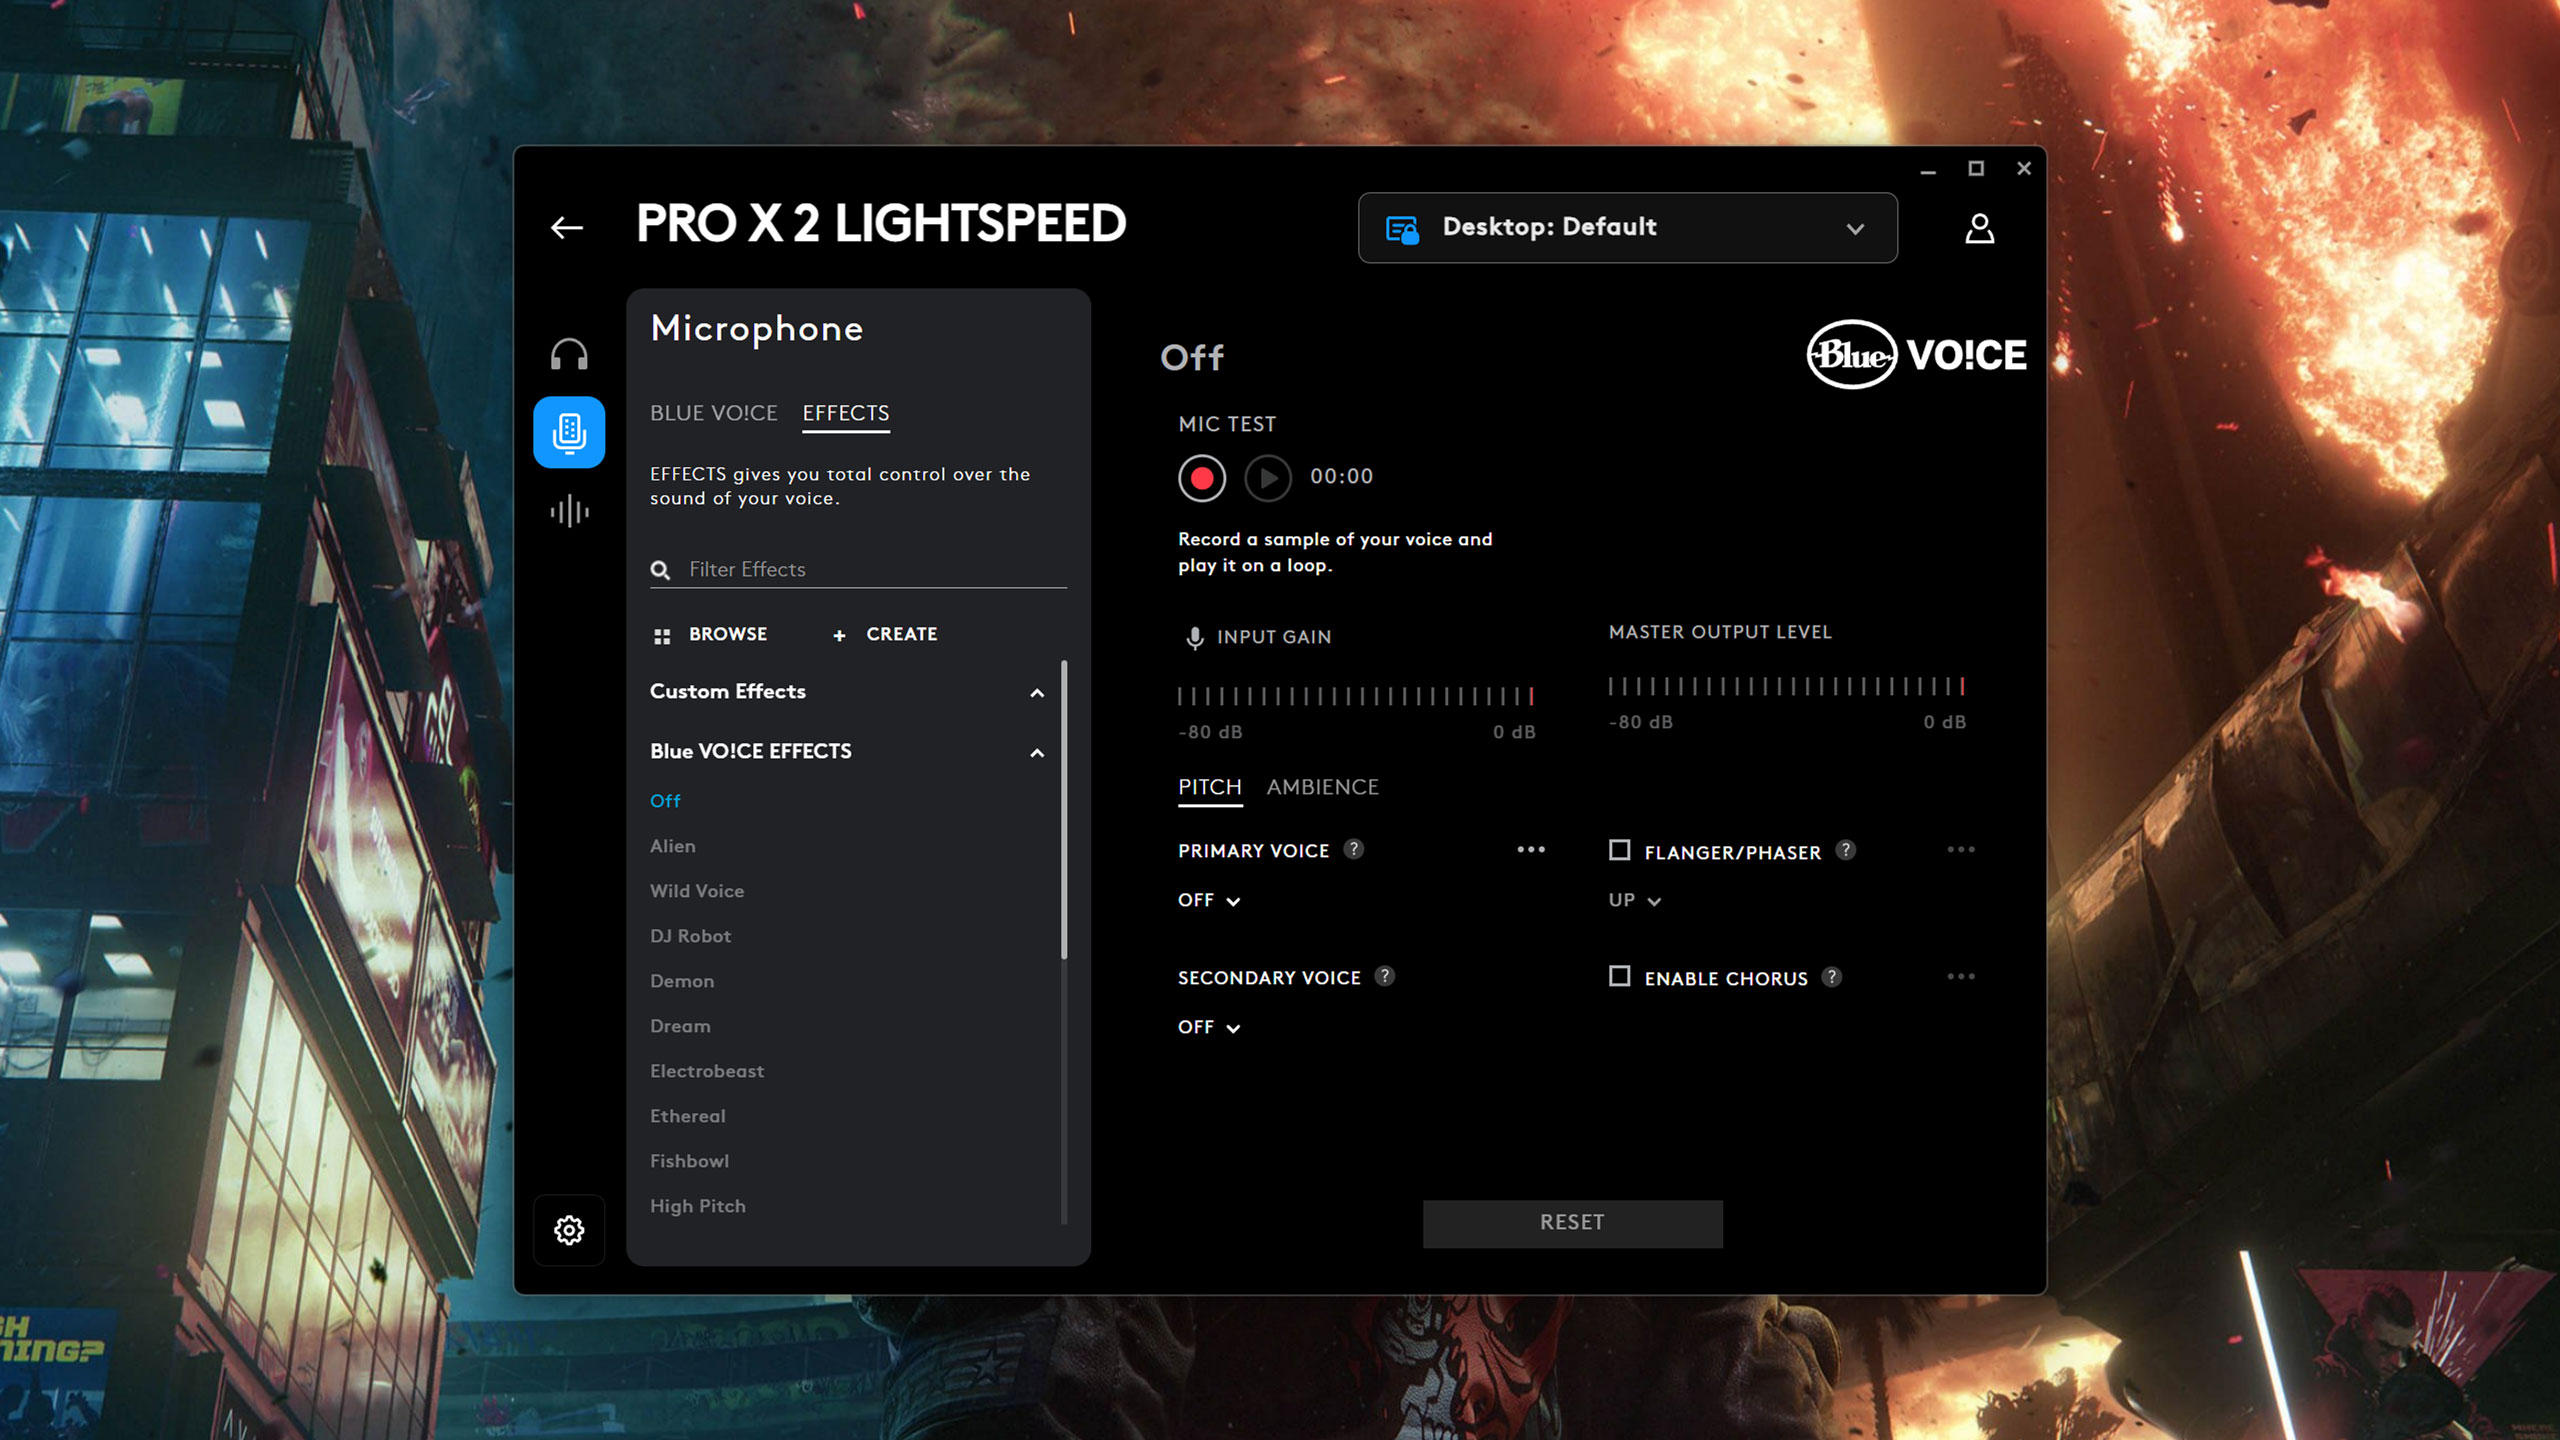The image size is (2560, 1440).
Task: Open Flanger/Phaser three-dot options
Action: [x=1960, y=850]
